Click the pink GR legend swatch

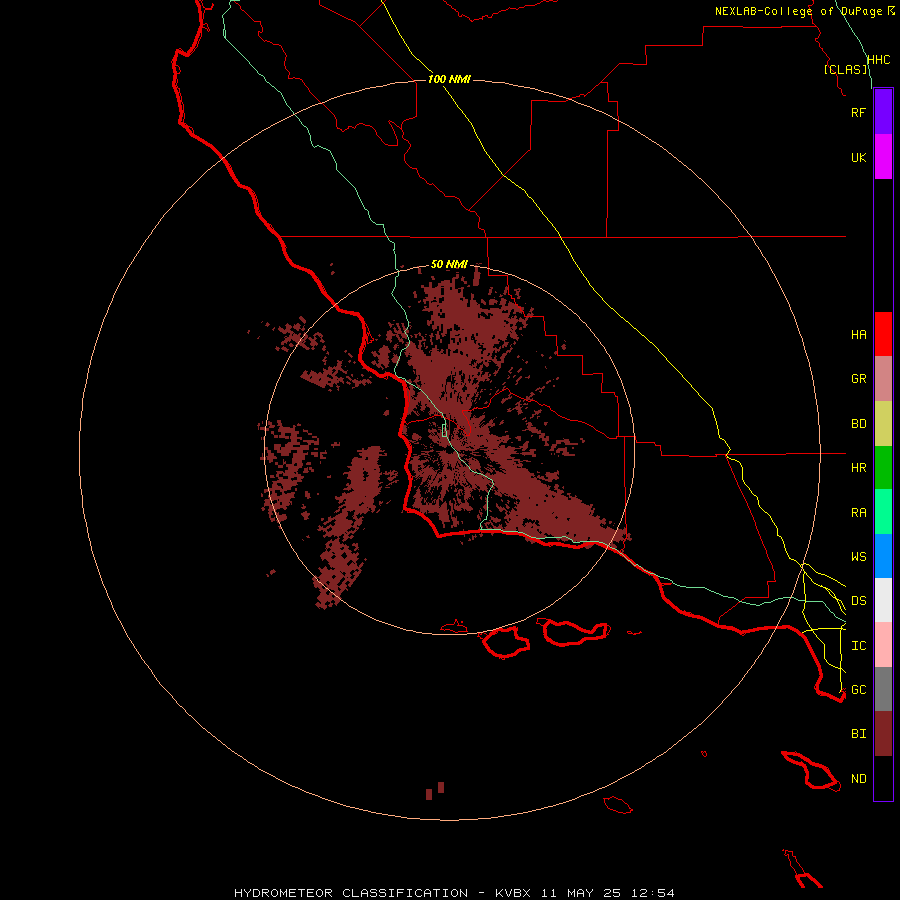tap(883, 379)
